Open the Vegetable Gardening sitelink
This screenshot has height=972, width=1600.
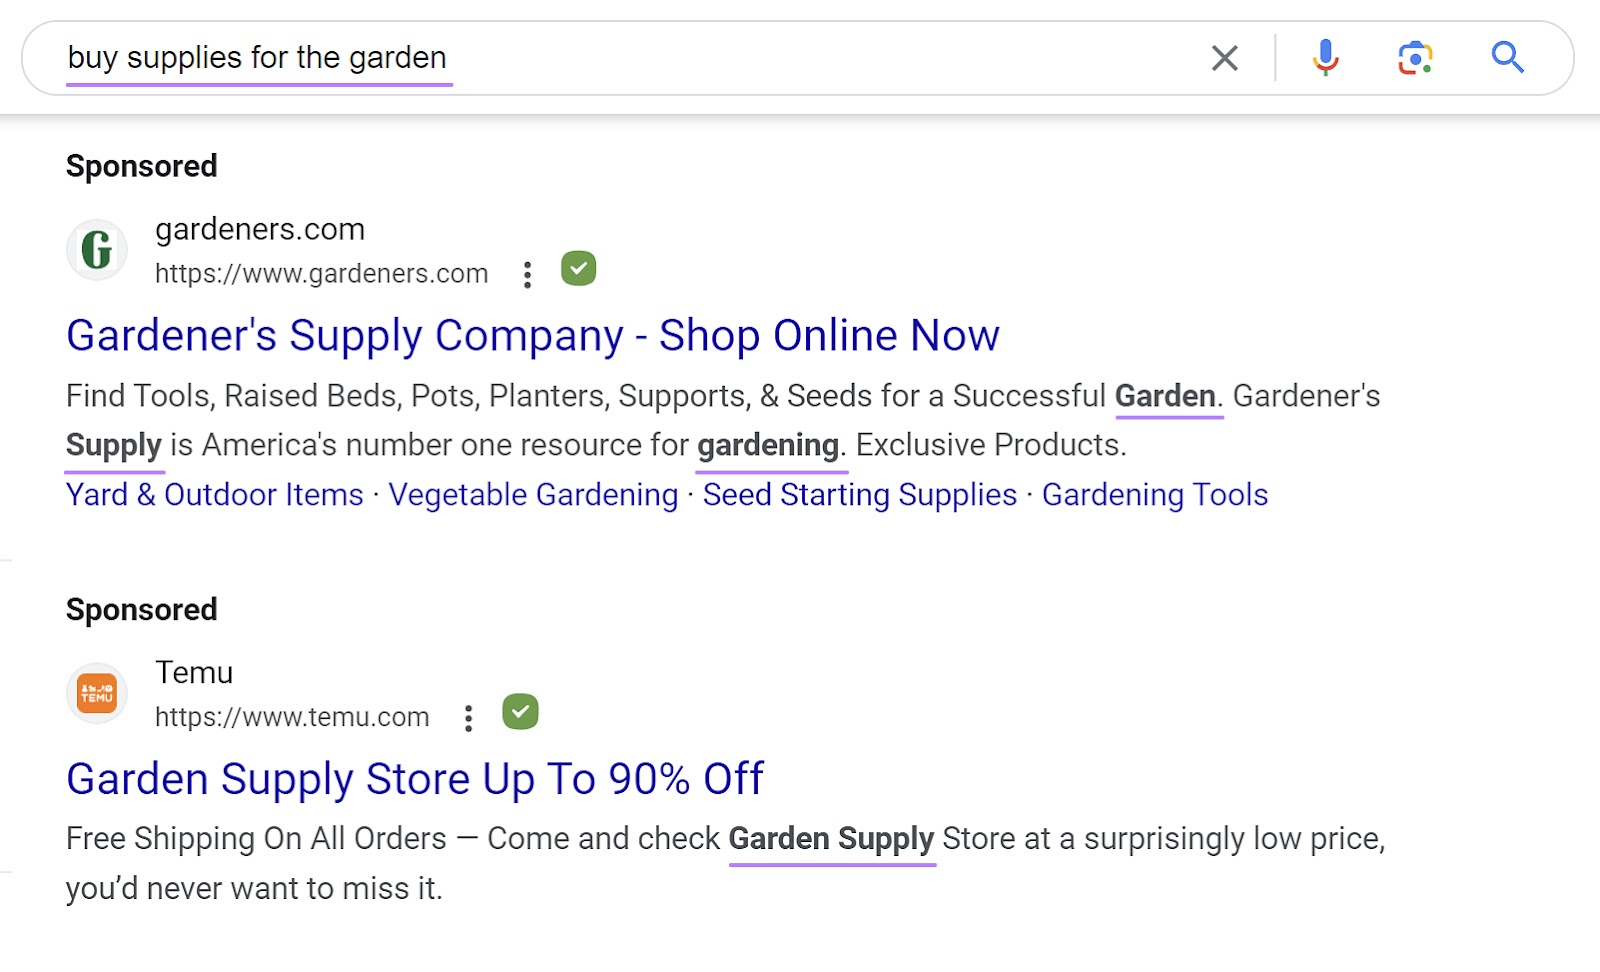[x=532, y=494]
